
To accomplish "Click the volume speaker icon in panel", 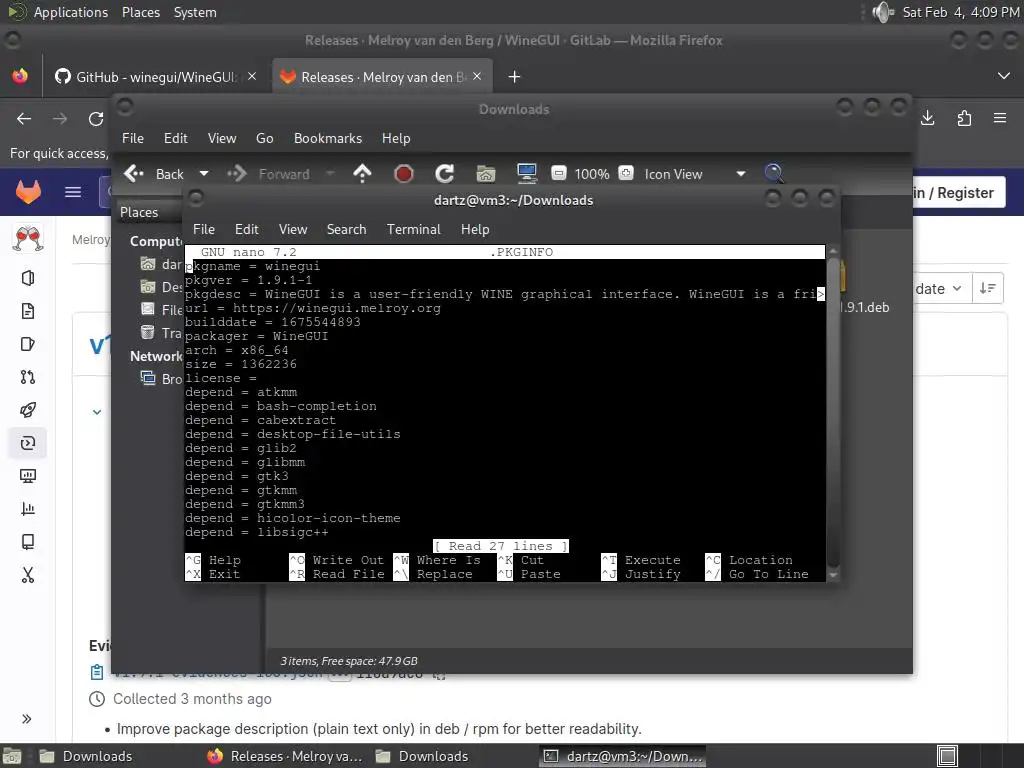I will point(882,12).
